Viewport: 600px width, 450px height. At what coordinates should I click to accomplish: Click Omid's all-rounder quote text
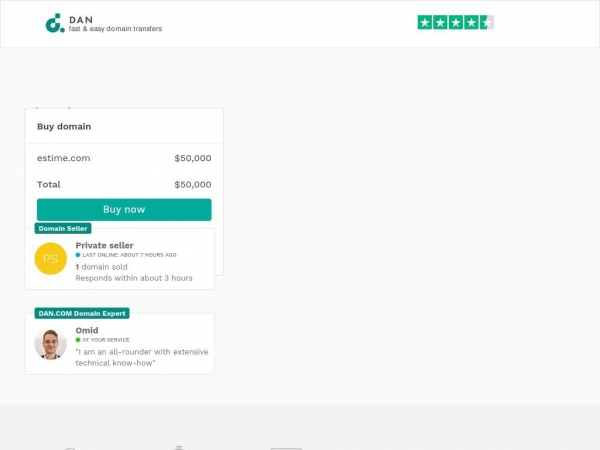(142, 357)
